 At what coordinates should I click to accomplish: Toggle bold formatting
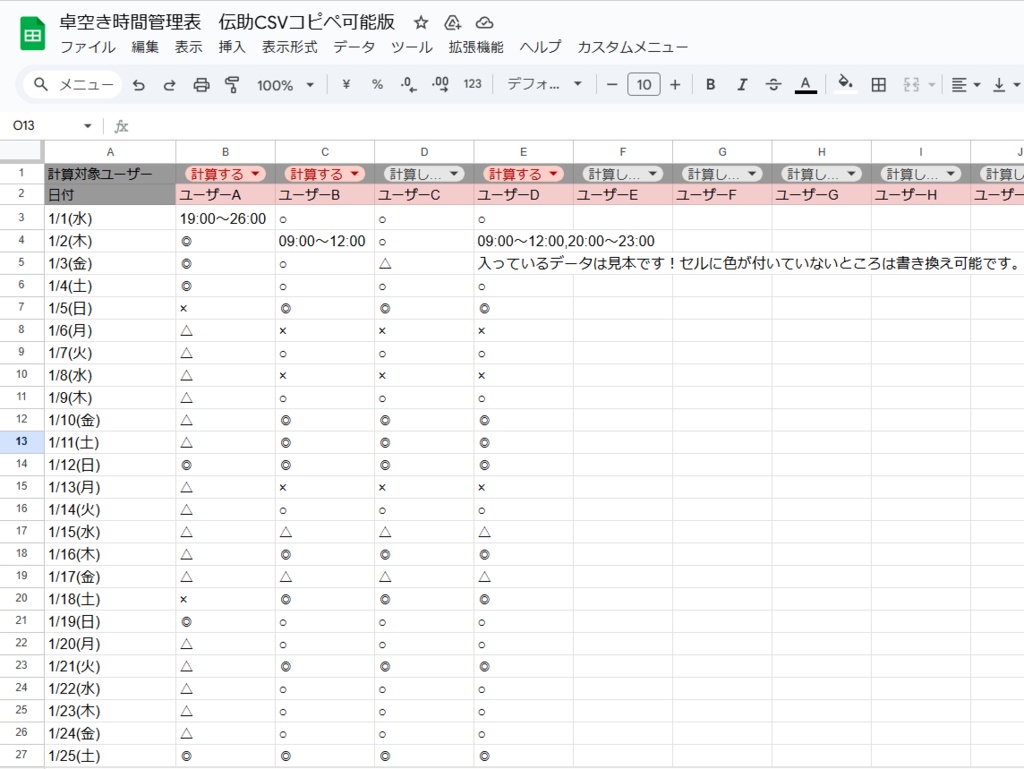click(x=711, y=85)
